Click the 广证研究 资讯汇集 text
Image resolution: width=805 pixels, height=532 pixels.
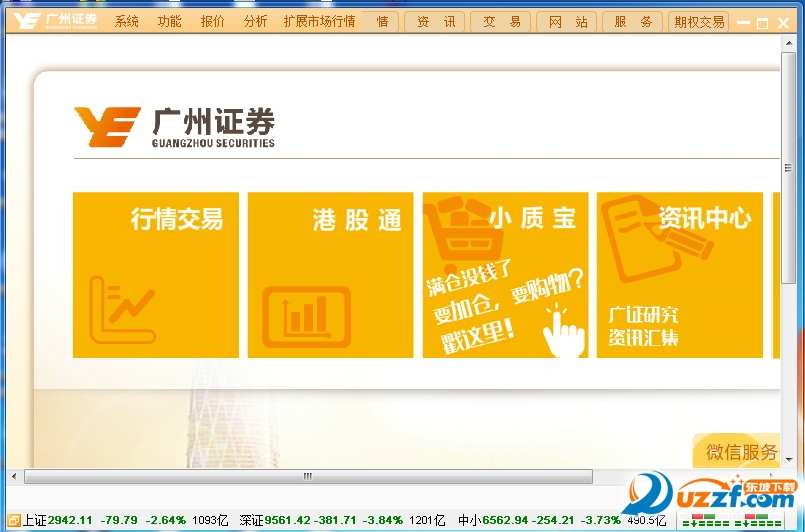[x=643, y=326]
